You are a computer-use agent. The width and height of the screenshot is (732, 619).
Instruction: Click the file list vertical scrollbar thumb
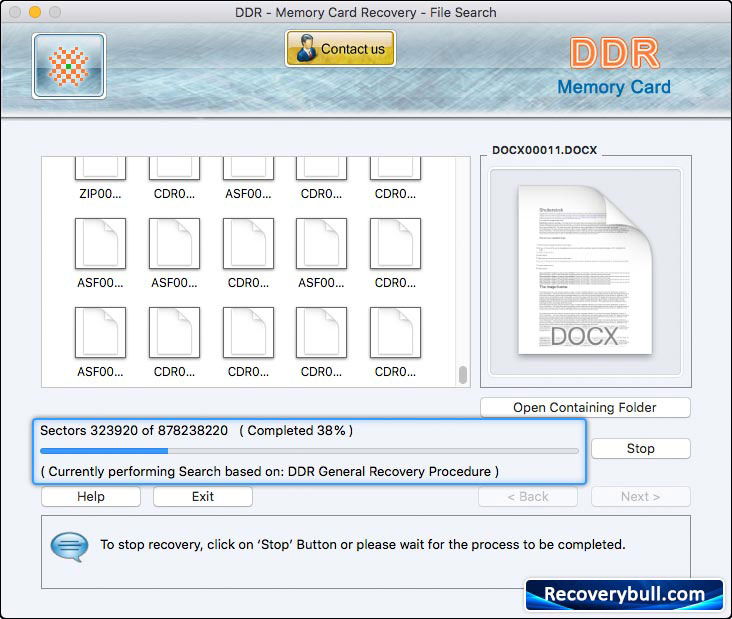pyautogui.click(x=463, y=375)
